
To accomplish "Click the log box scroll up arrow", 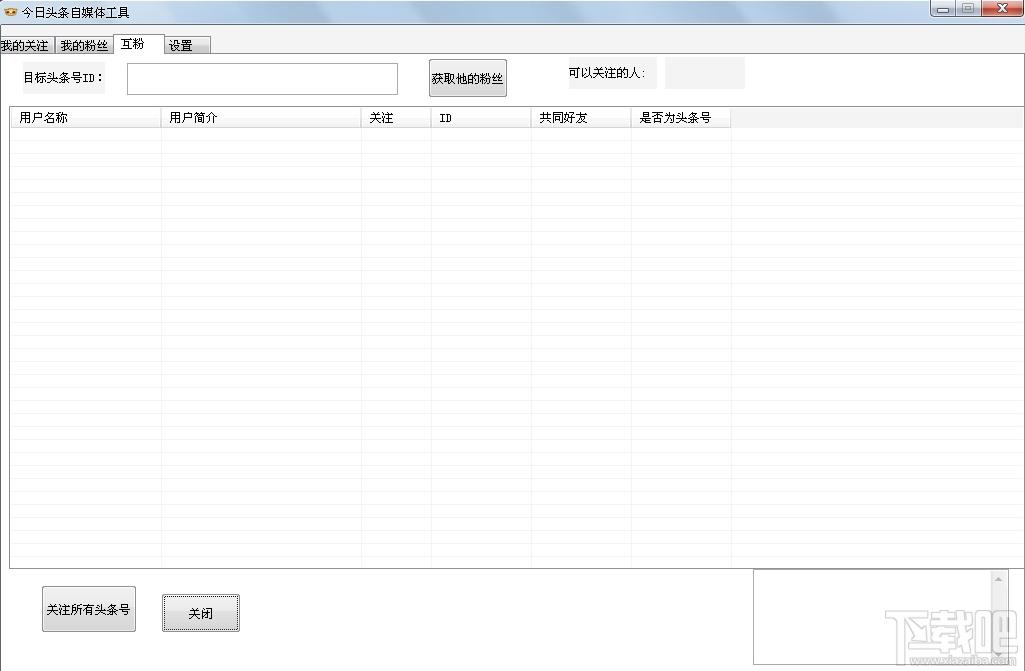I will [999, 579].
